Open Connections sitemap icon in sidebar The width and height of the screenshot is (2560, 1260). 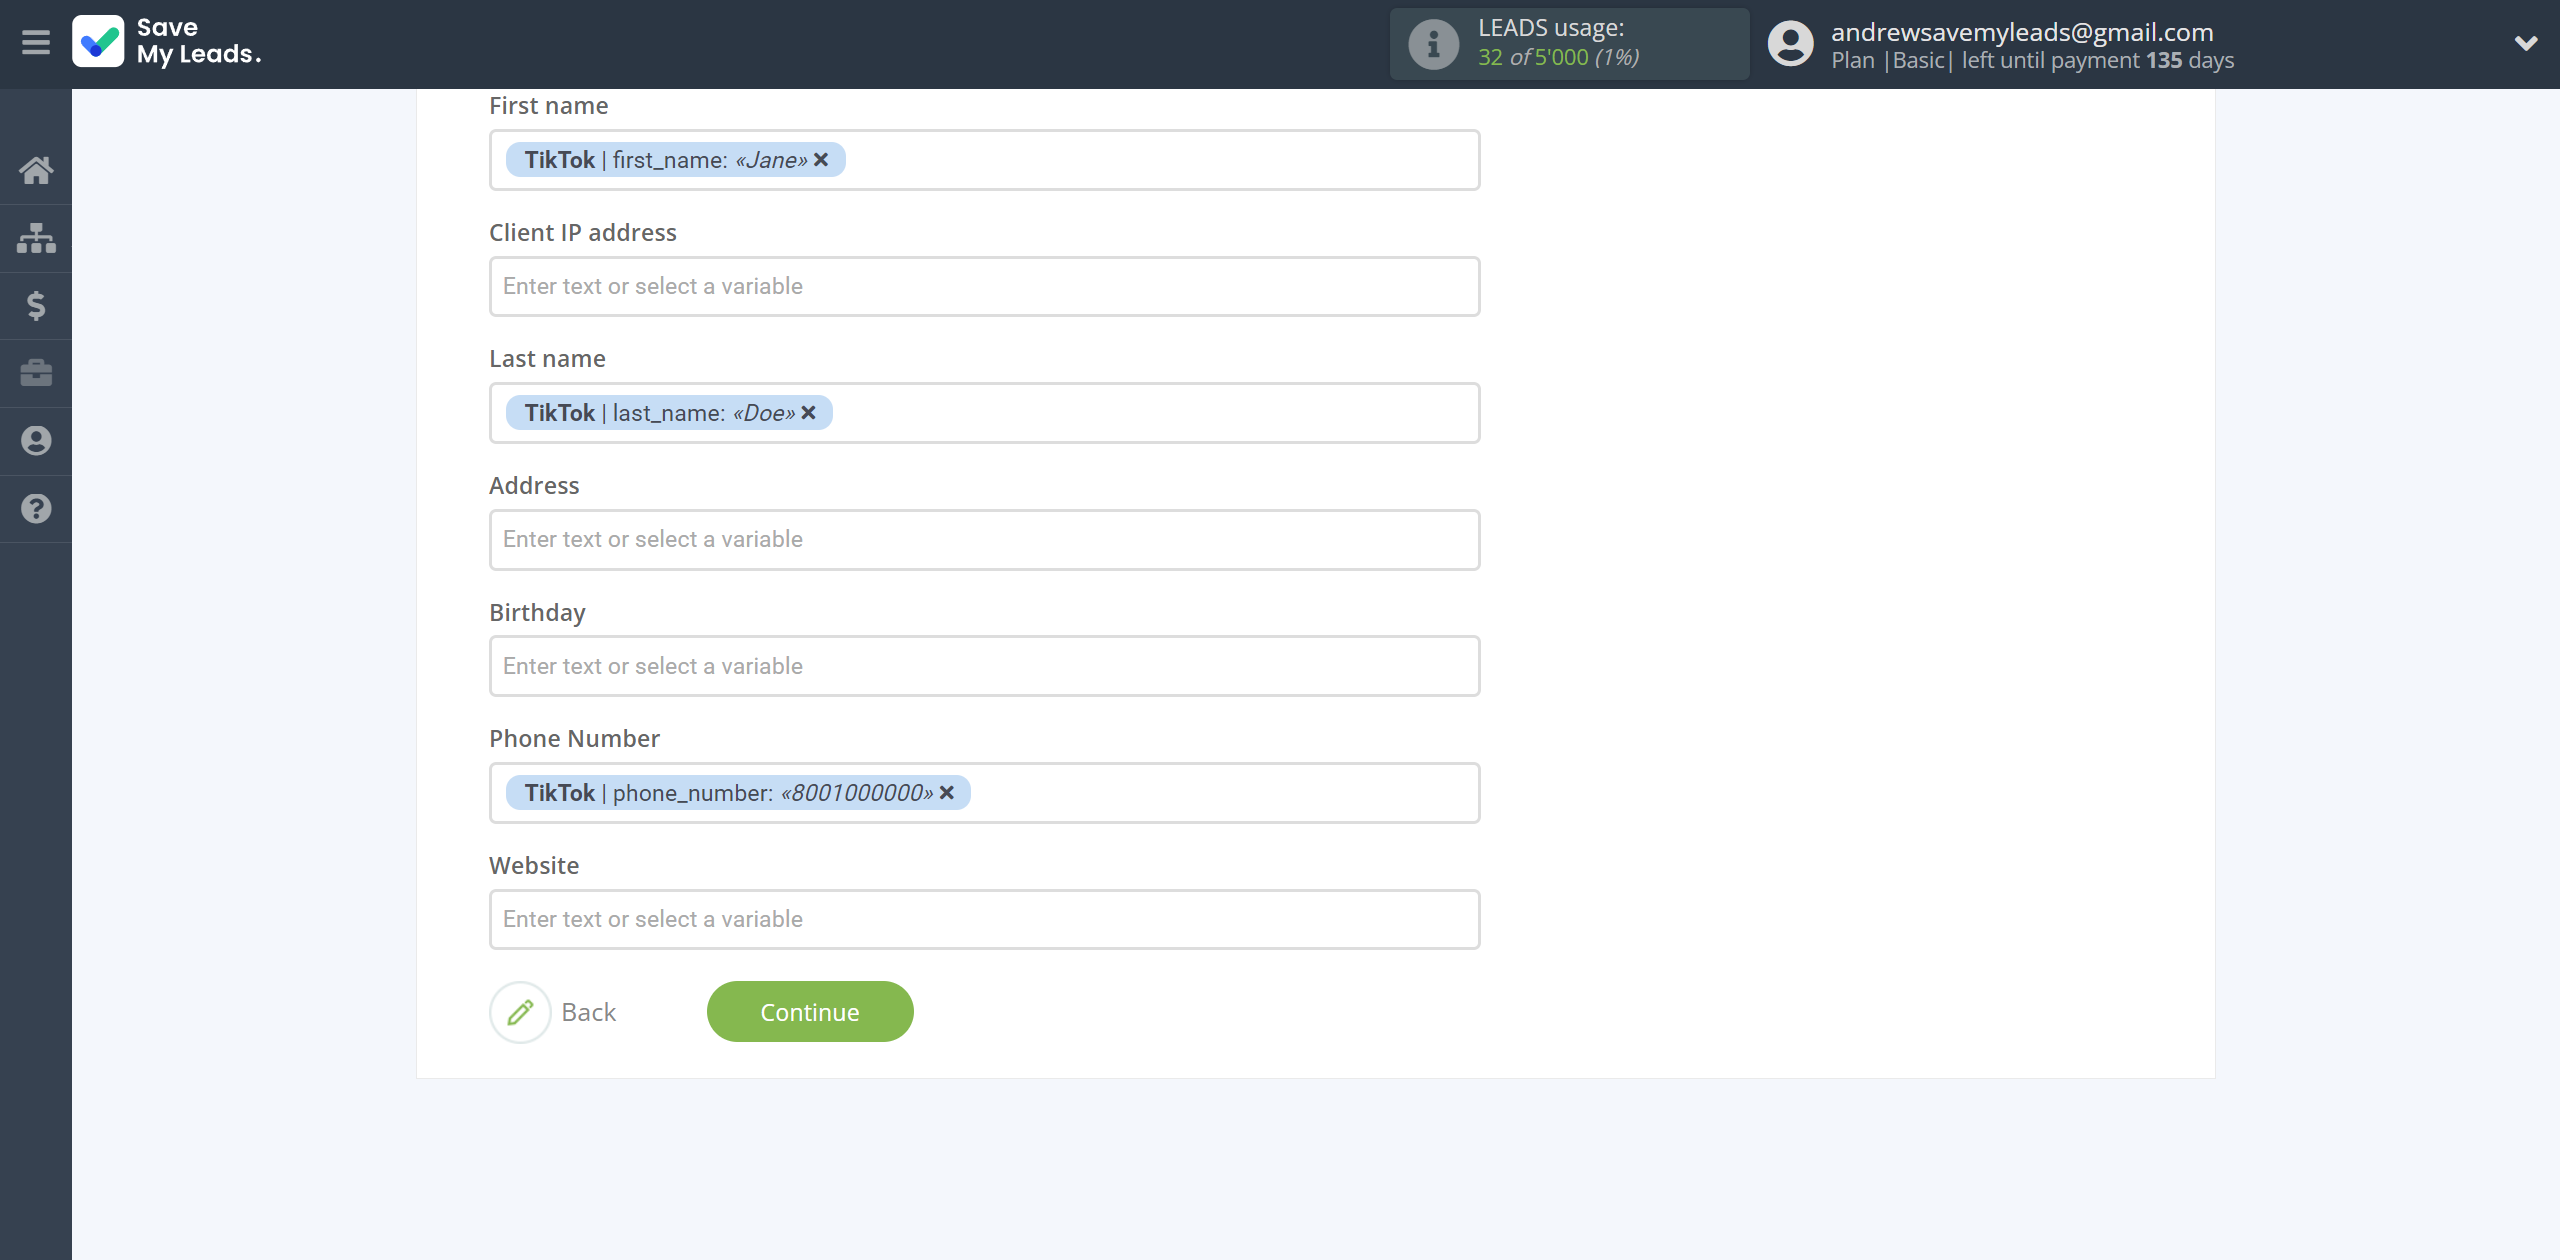click(36, 238)
